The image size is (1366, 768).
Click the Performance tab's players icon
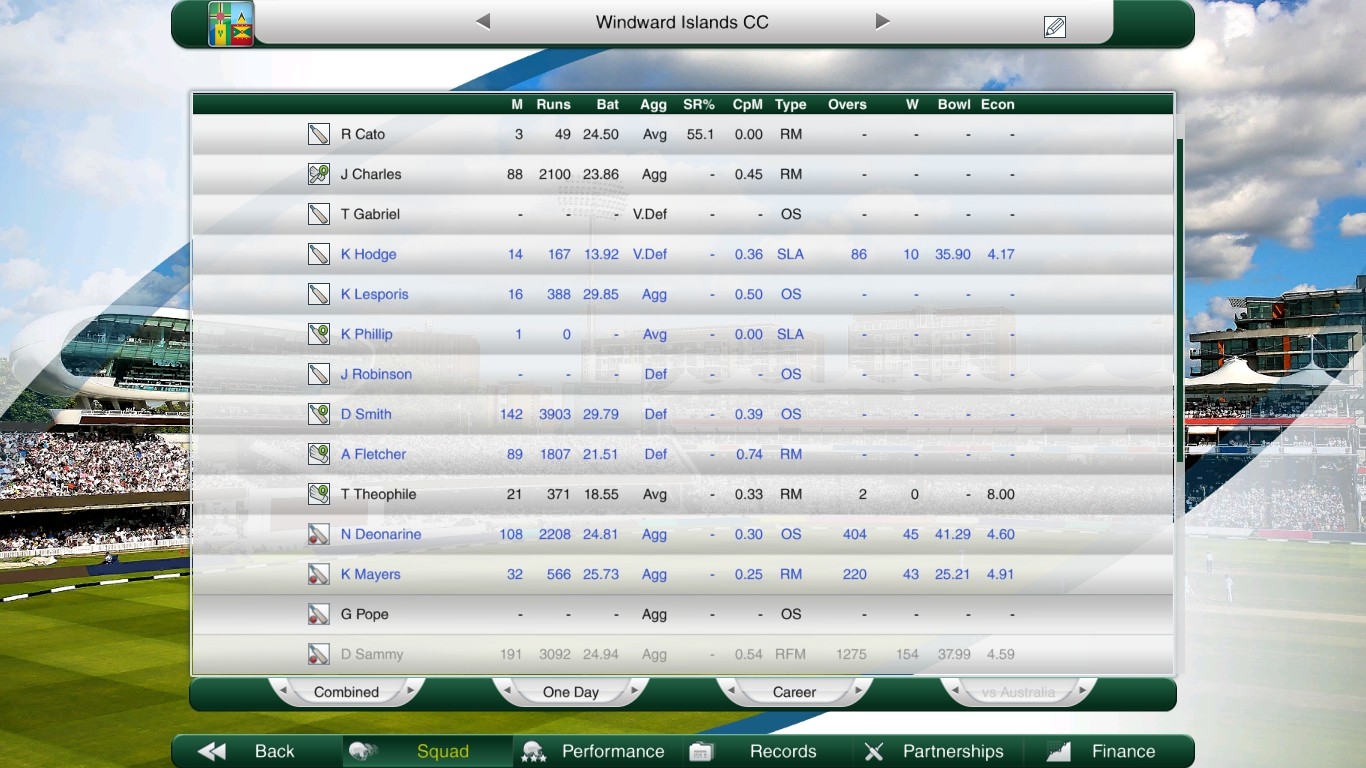pyautogui.click(x=534, y=752)
